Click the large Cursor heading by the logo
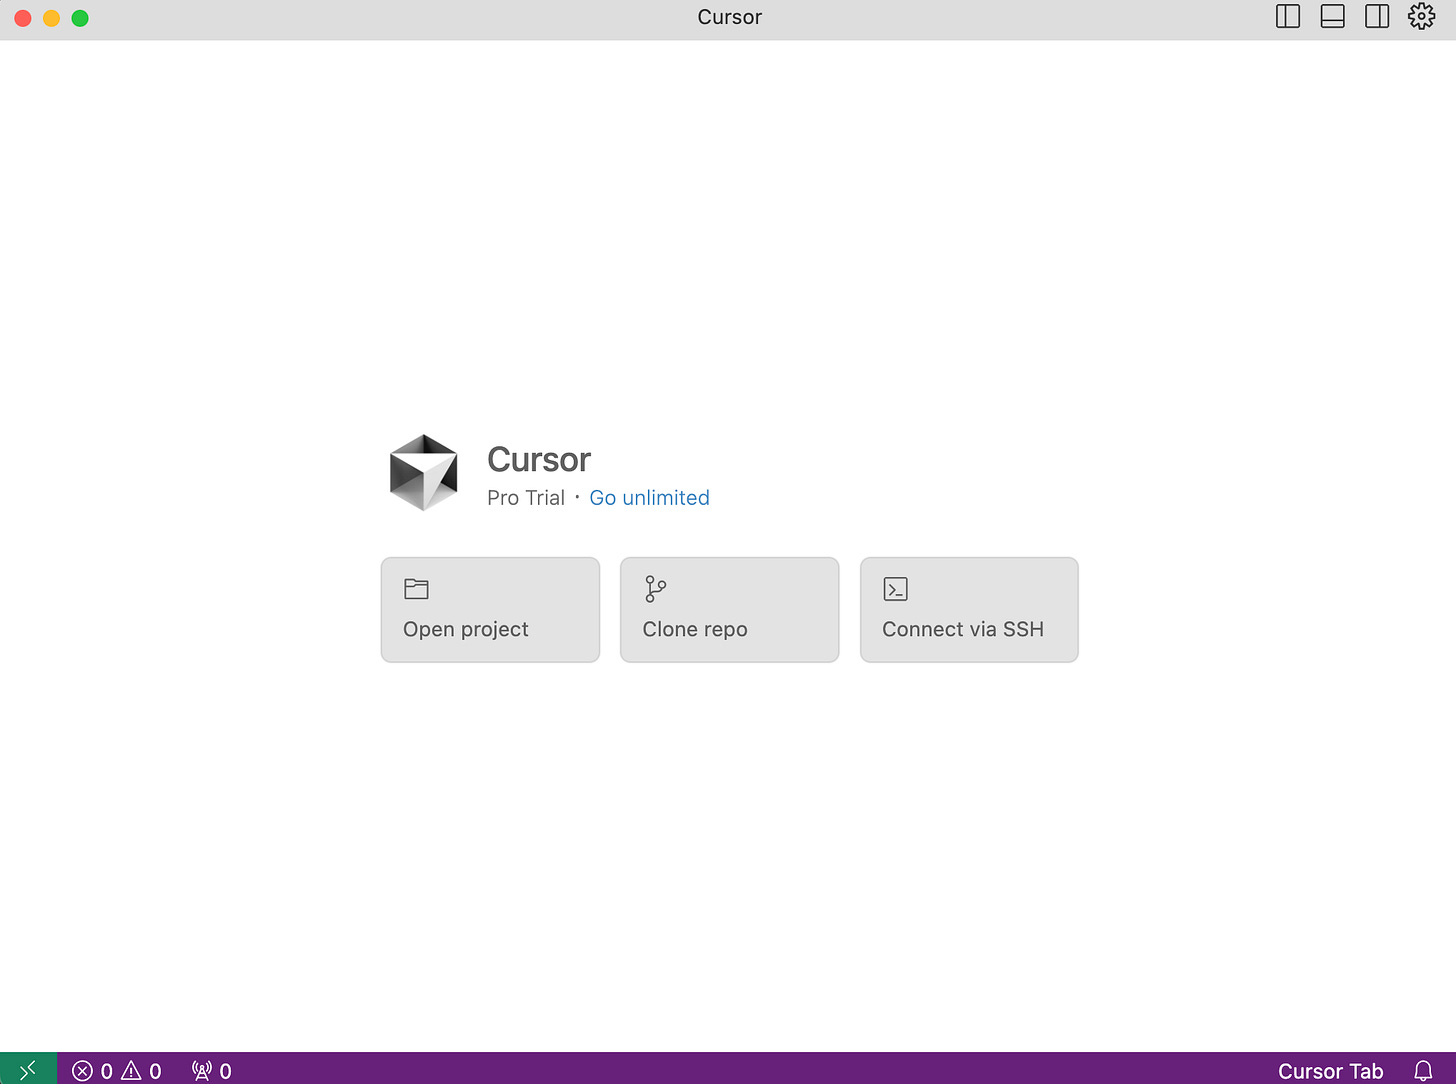 tap(539, 460)
